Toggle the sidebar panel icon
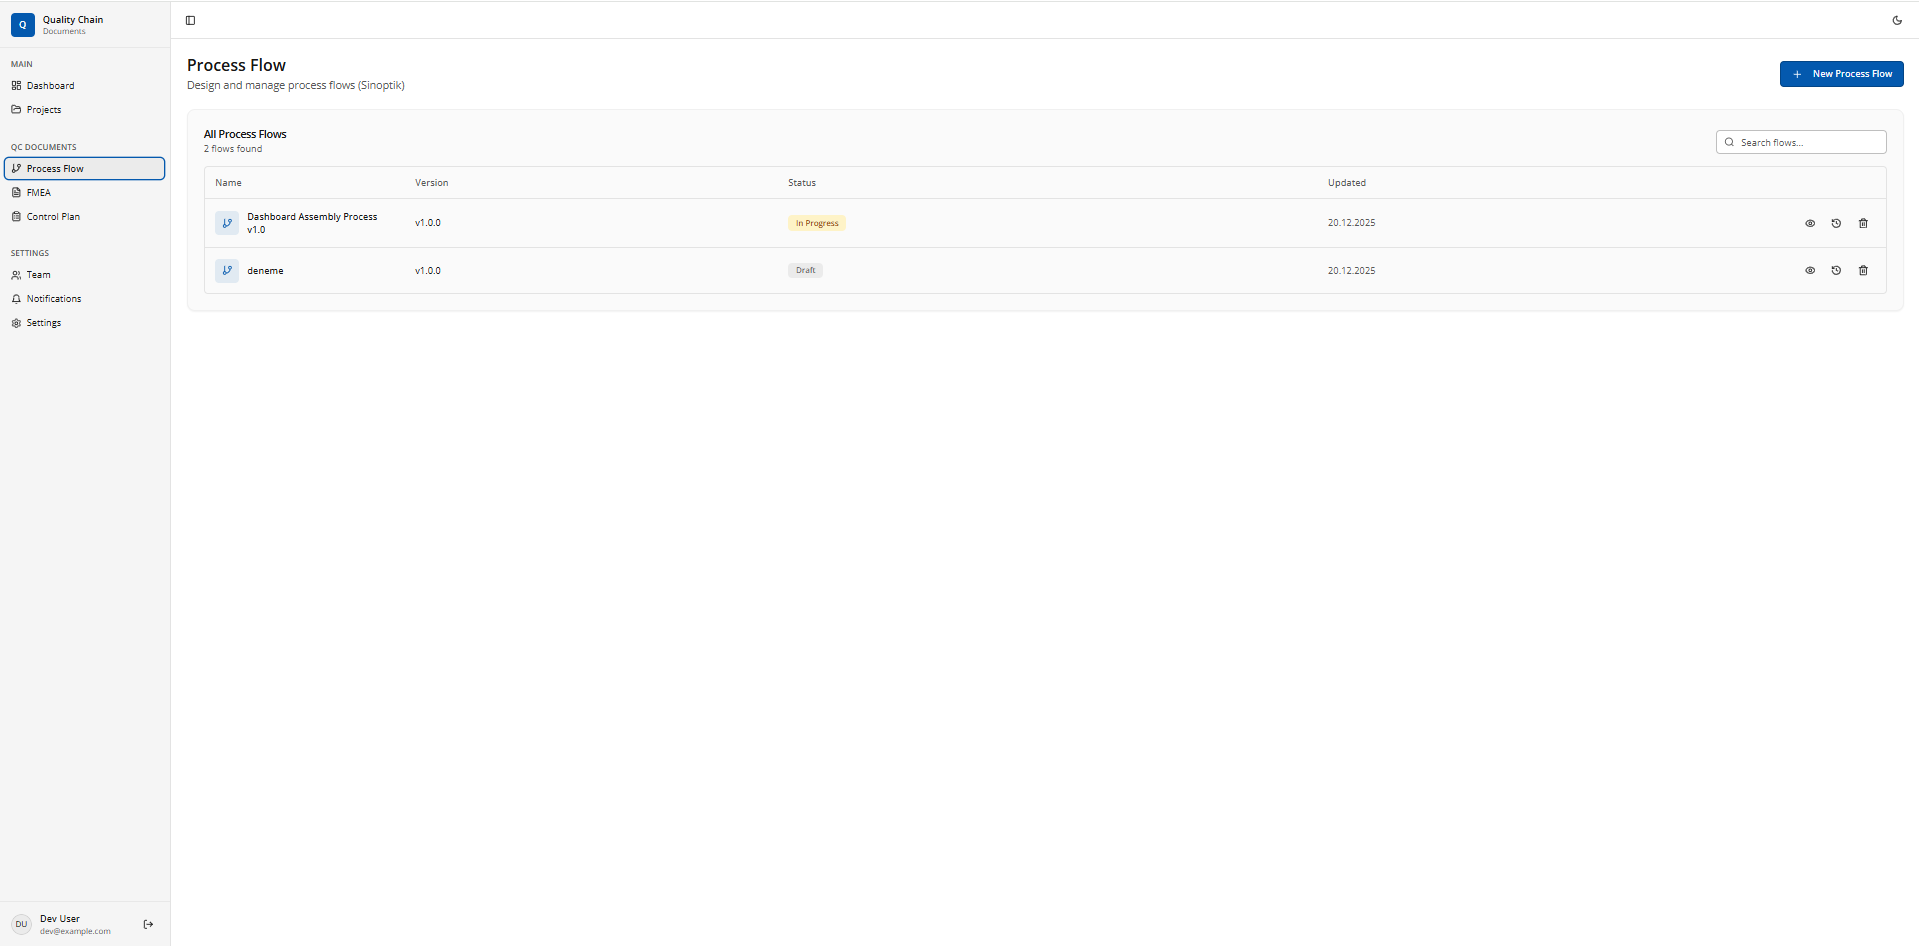Image resolution: width=1919 pixels, height=946 pixels. (190, 20)
